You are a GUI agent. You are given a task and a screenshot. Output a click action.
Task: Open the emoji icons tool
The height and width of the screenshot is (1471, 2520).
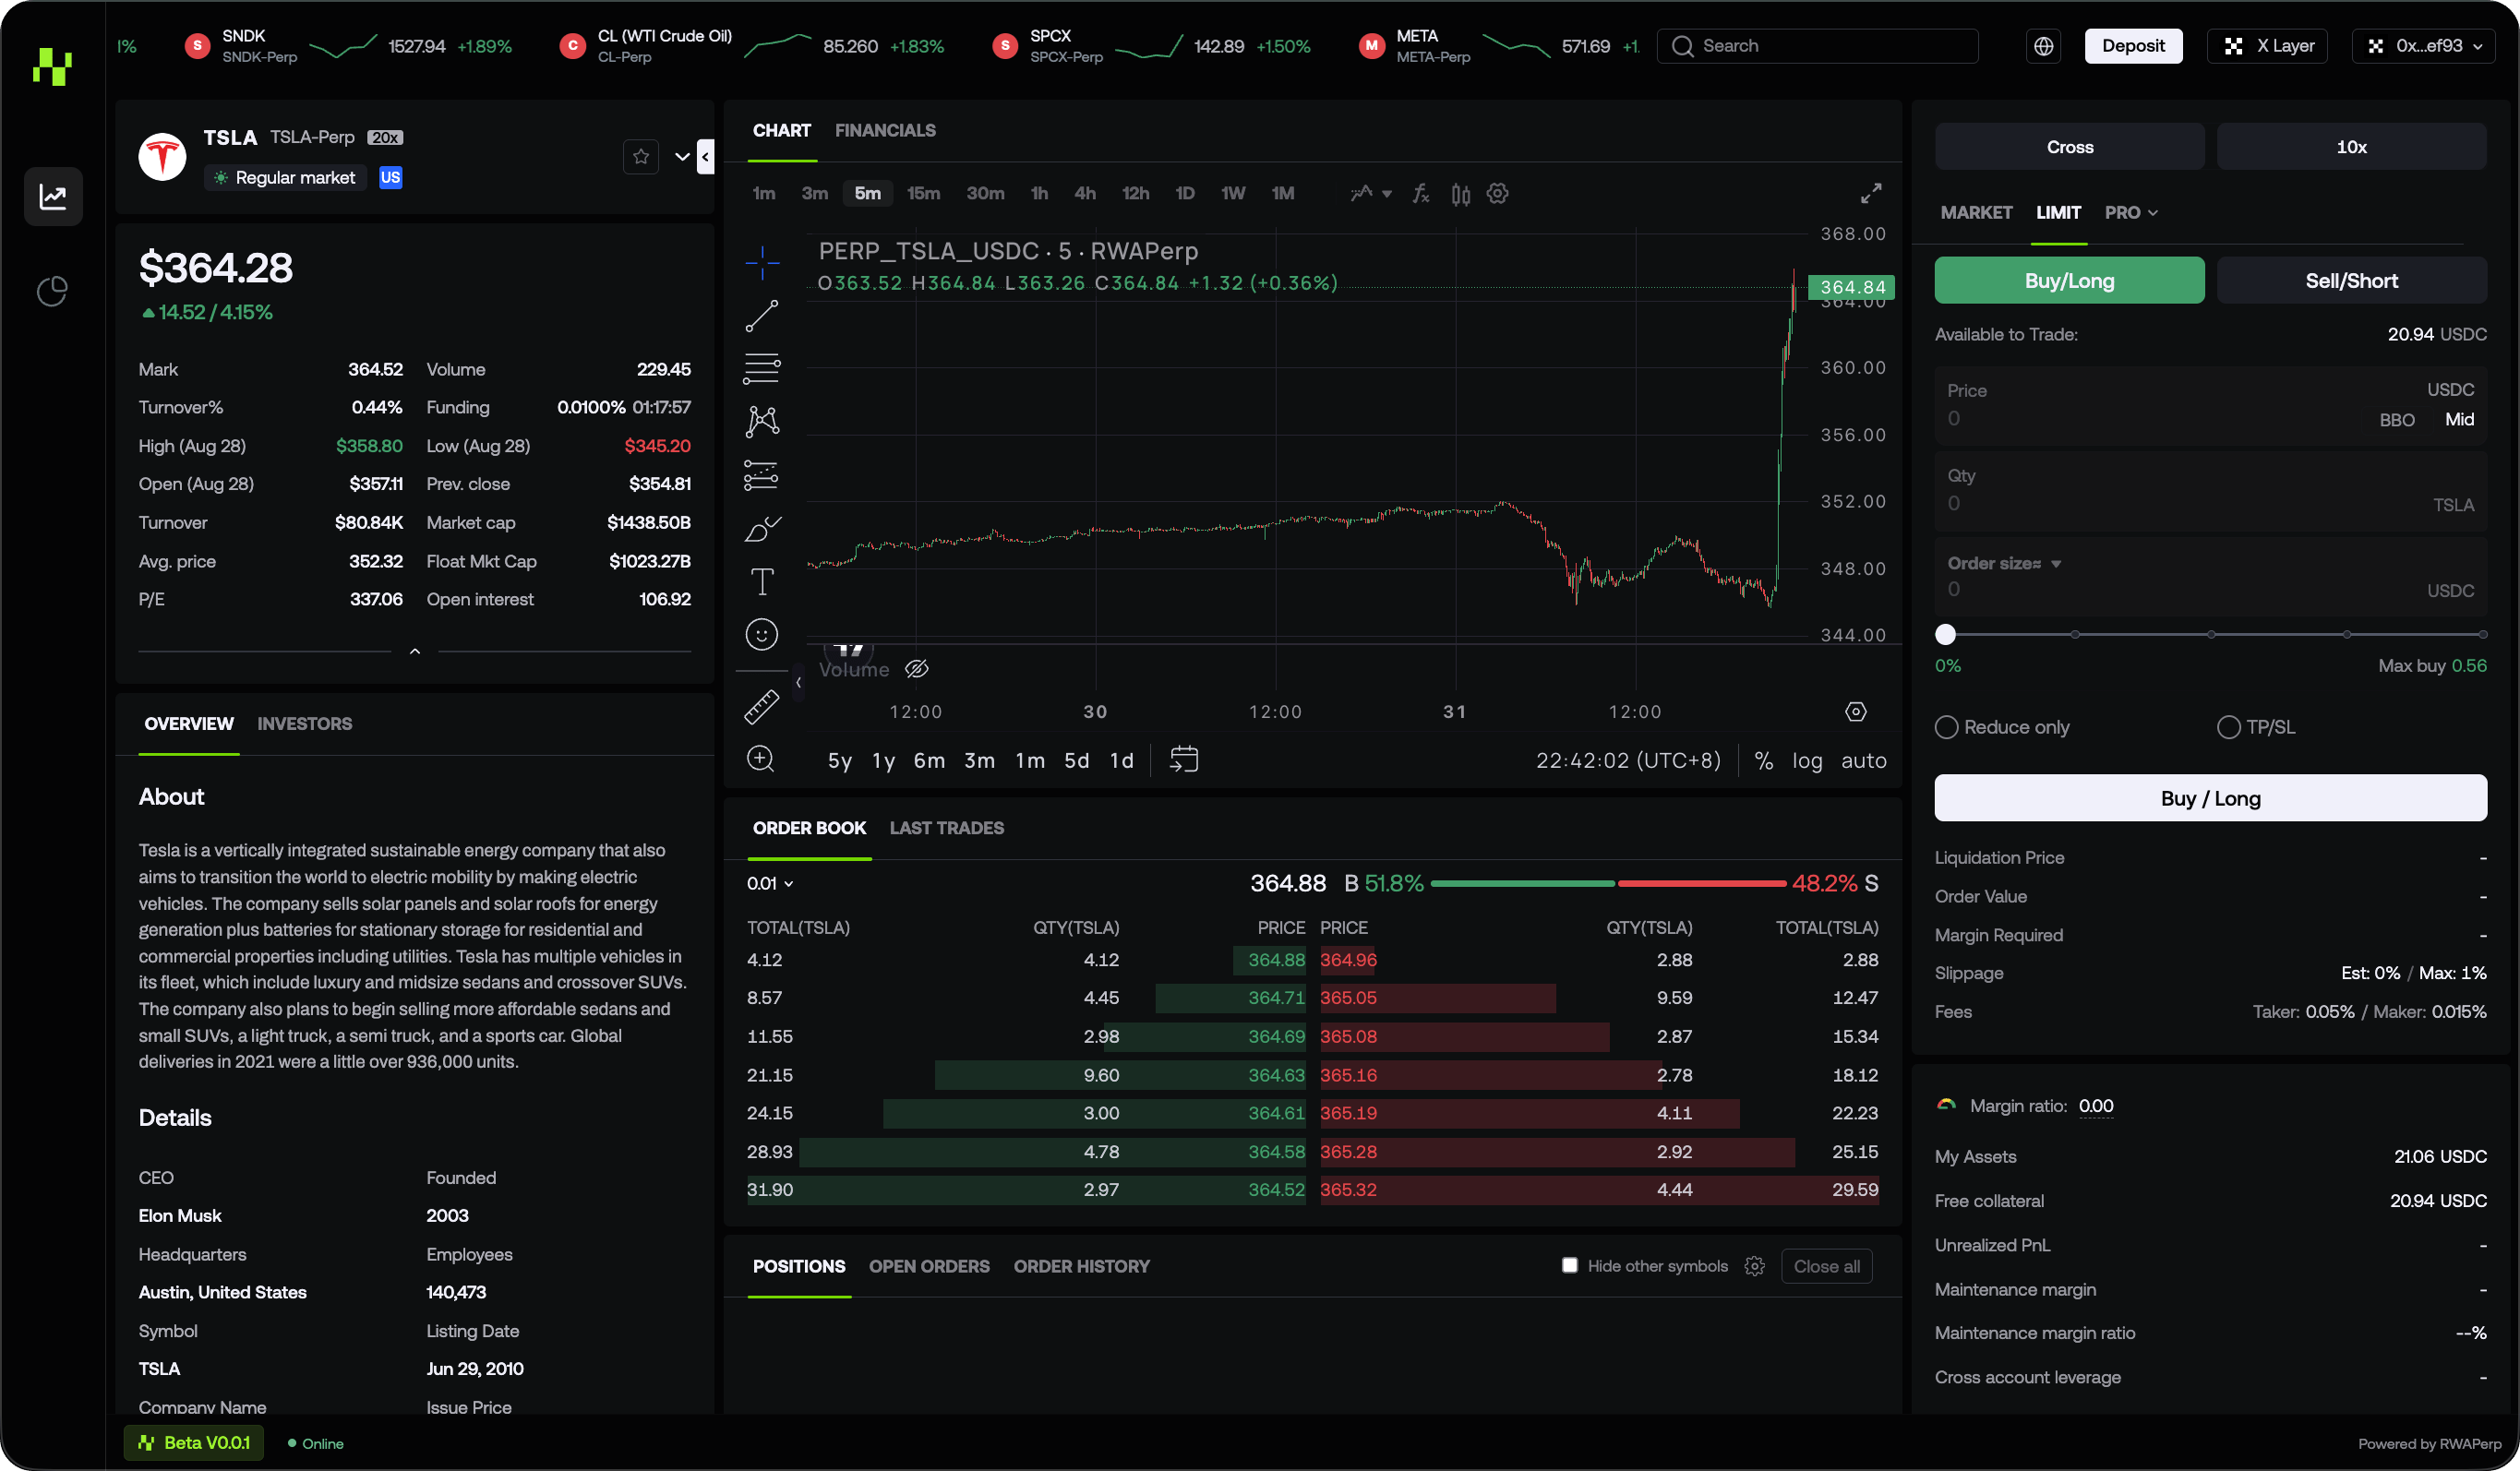(x=762, y=634)
